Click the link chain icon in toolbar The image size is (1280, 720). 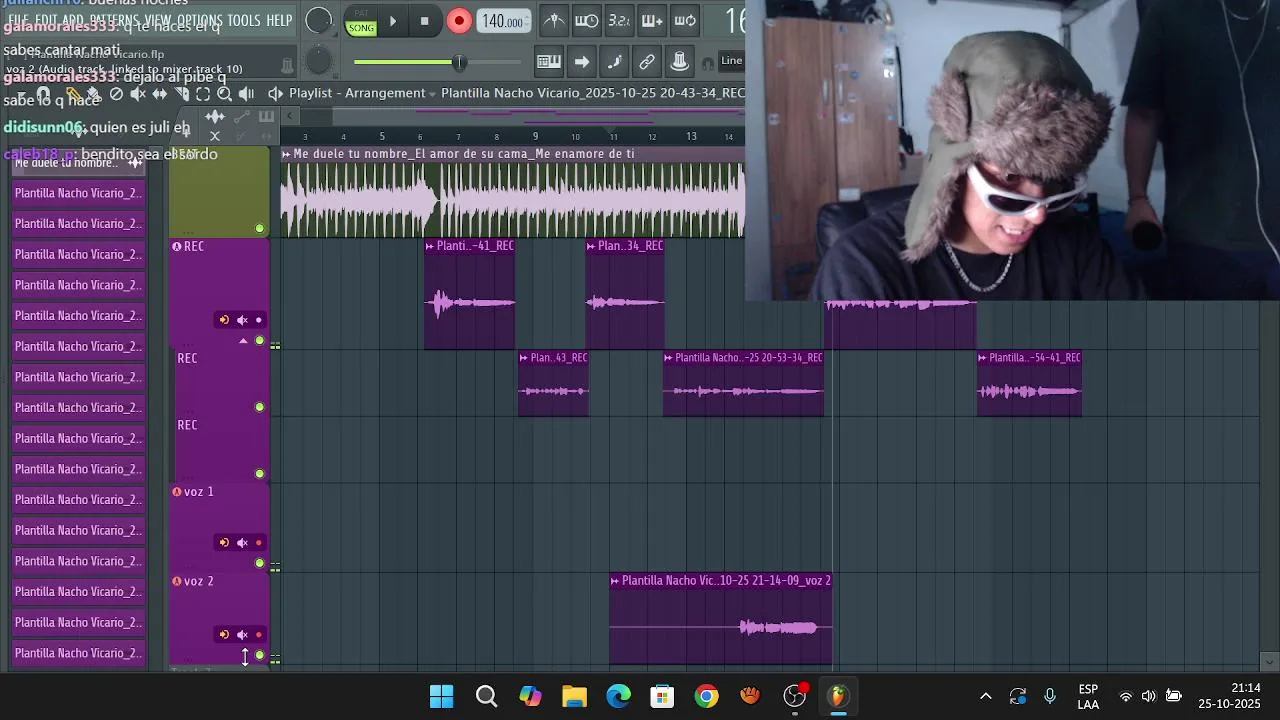[x=647, y=61]
